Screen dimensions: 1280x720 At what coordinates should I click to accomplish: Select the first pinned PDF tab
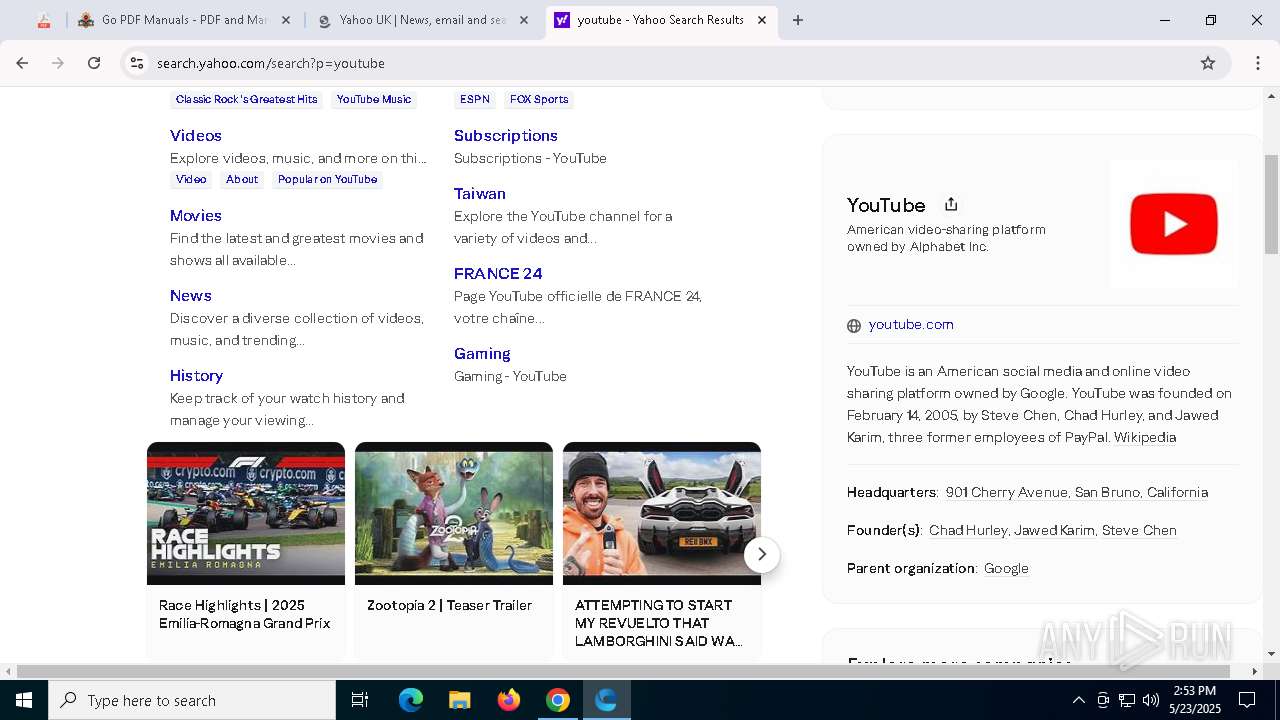coord(44,20)
